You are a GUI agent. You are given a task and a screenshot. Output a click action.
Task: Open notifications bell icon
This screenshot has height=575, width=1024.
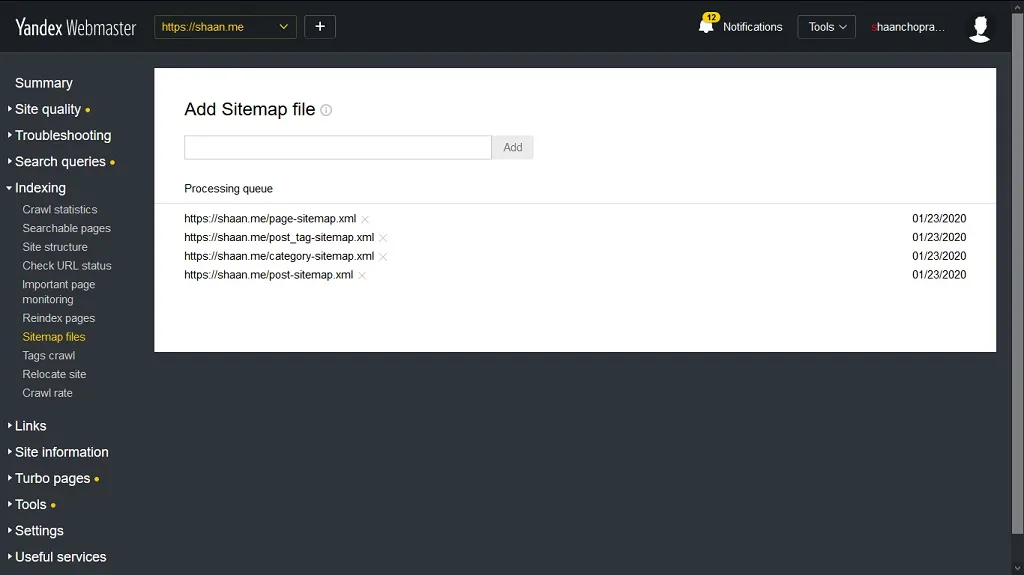click(706, 25)
